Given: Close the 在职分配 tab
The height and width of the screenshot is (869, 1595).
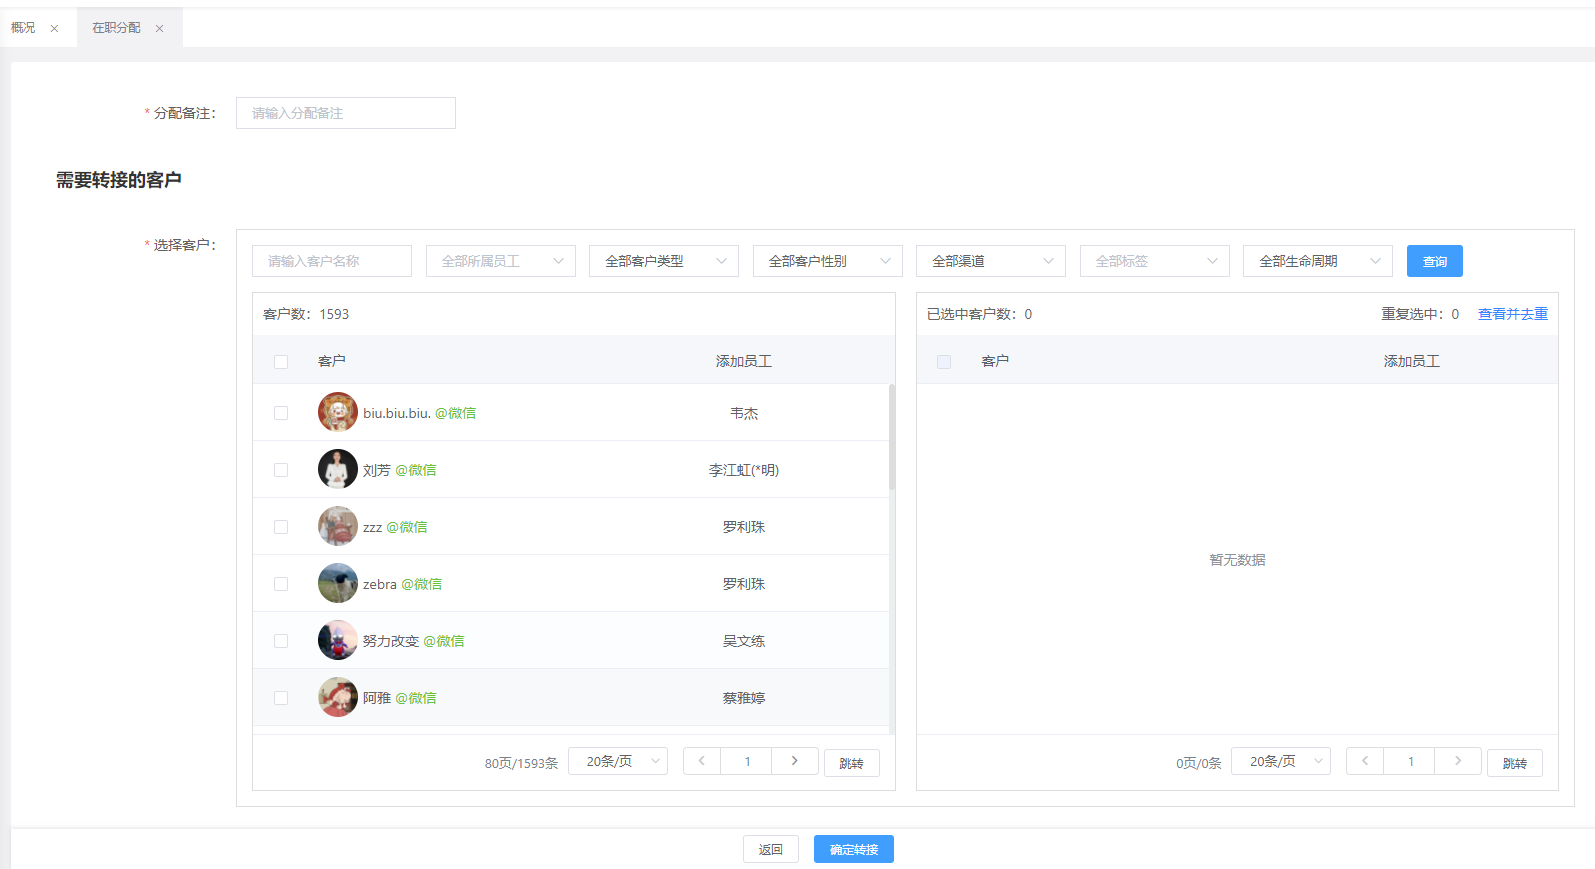Looking at the screenshot, I should tap(159, 29).
